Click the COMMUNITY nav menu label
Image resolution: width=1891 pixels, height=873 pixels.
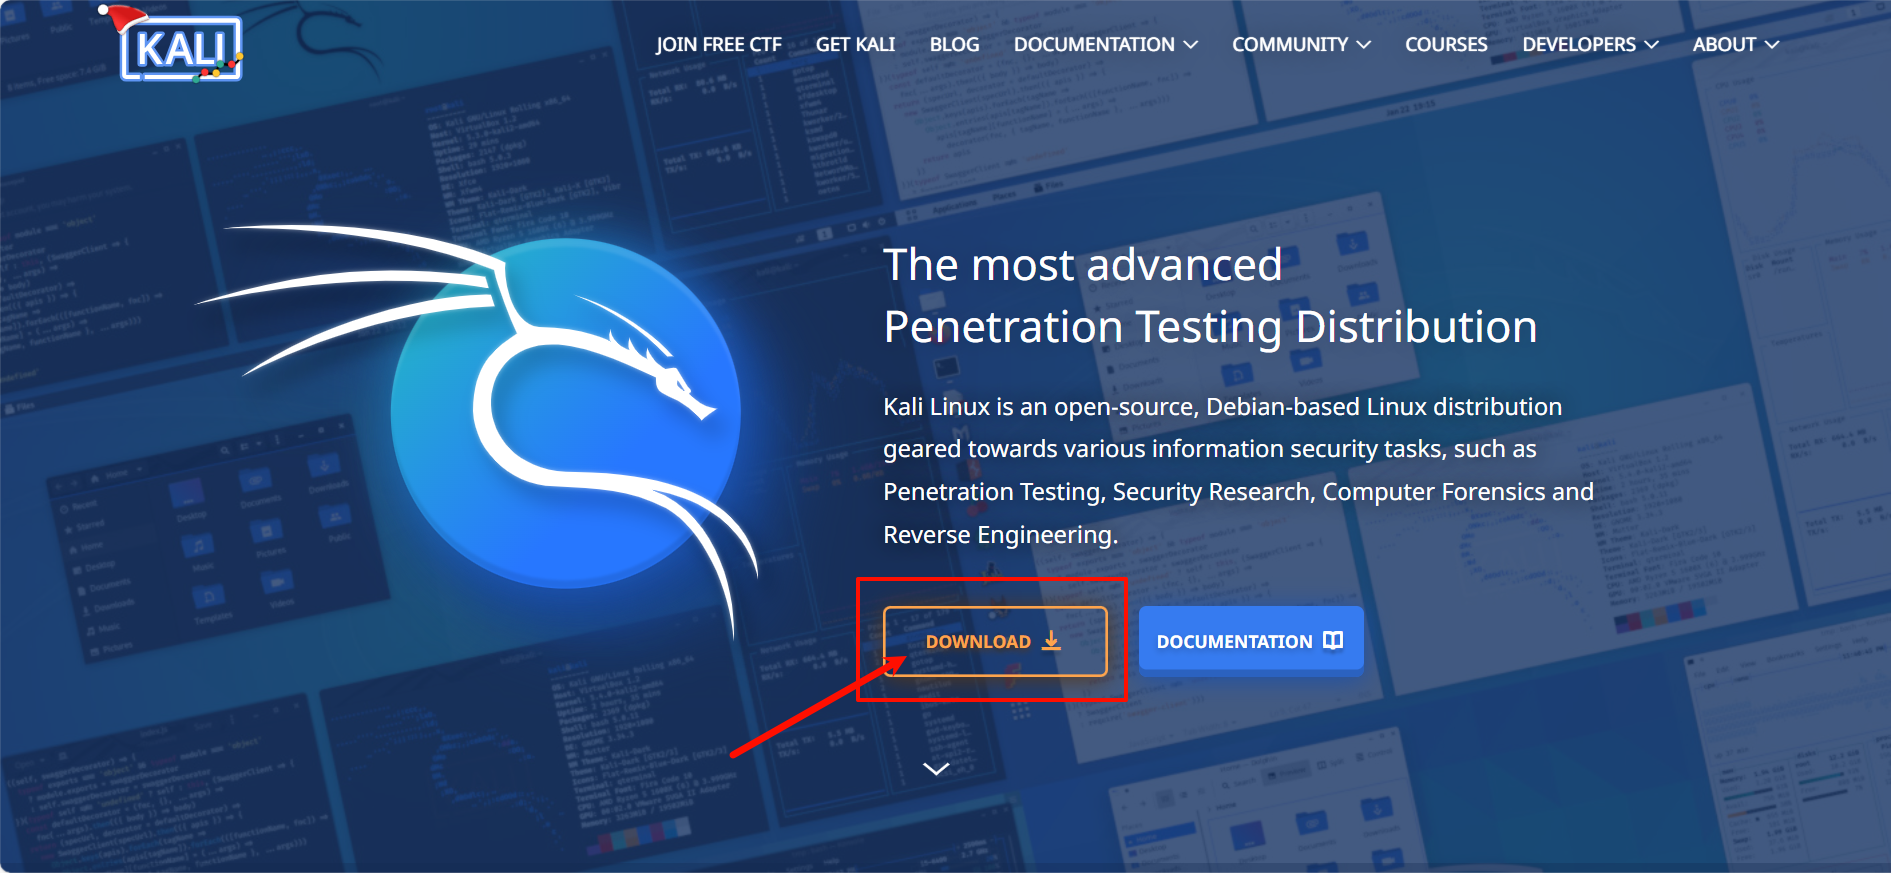point(1290,45)
